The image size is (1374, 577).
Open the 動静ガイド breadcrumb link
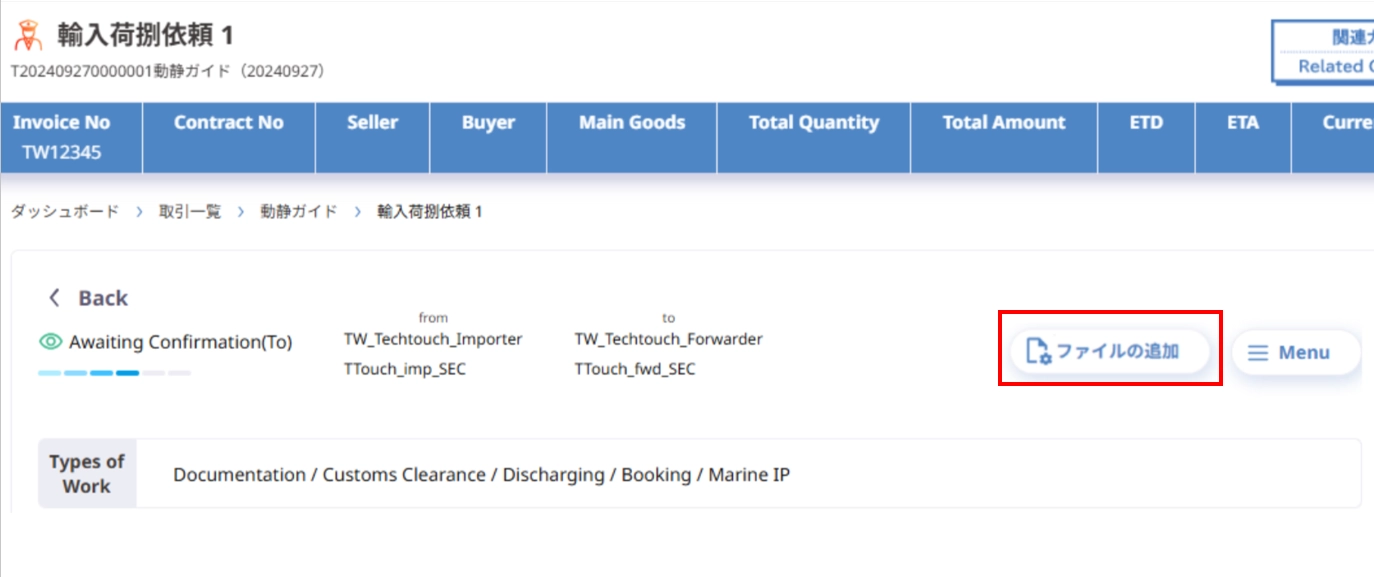(299, 212)
